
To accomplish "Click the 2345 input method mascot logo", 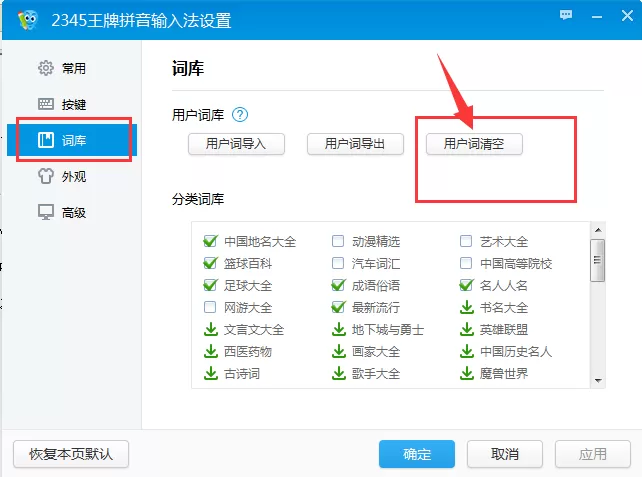I will pos(27,19).
